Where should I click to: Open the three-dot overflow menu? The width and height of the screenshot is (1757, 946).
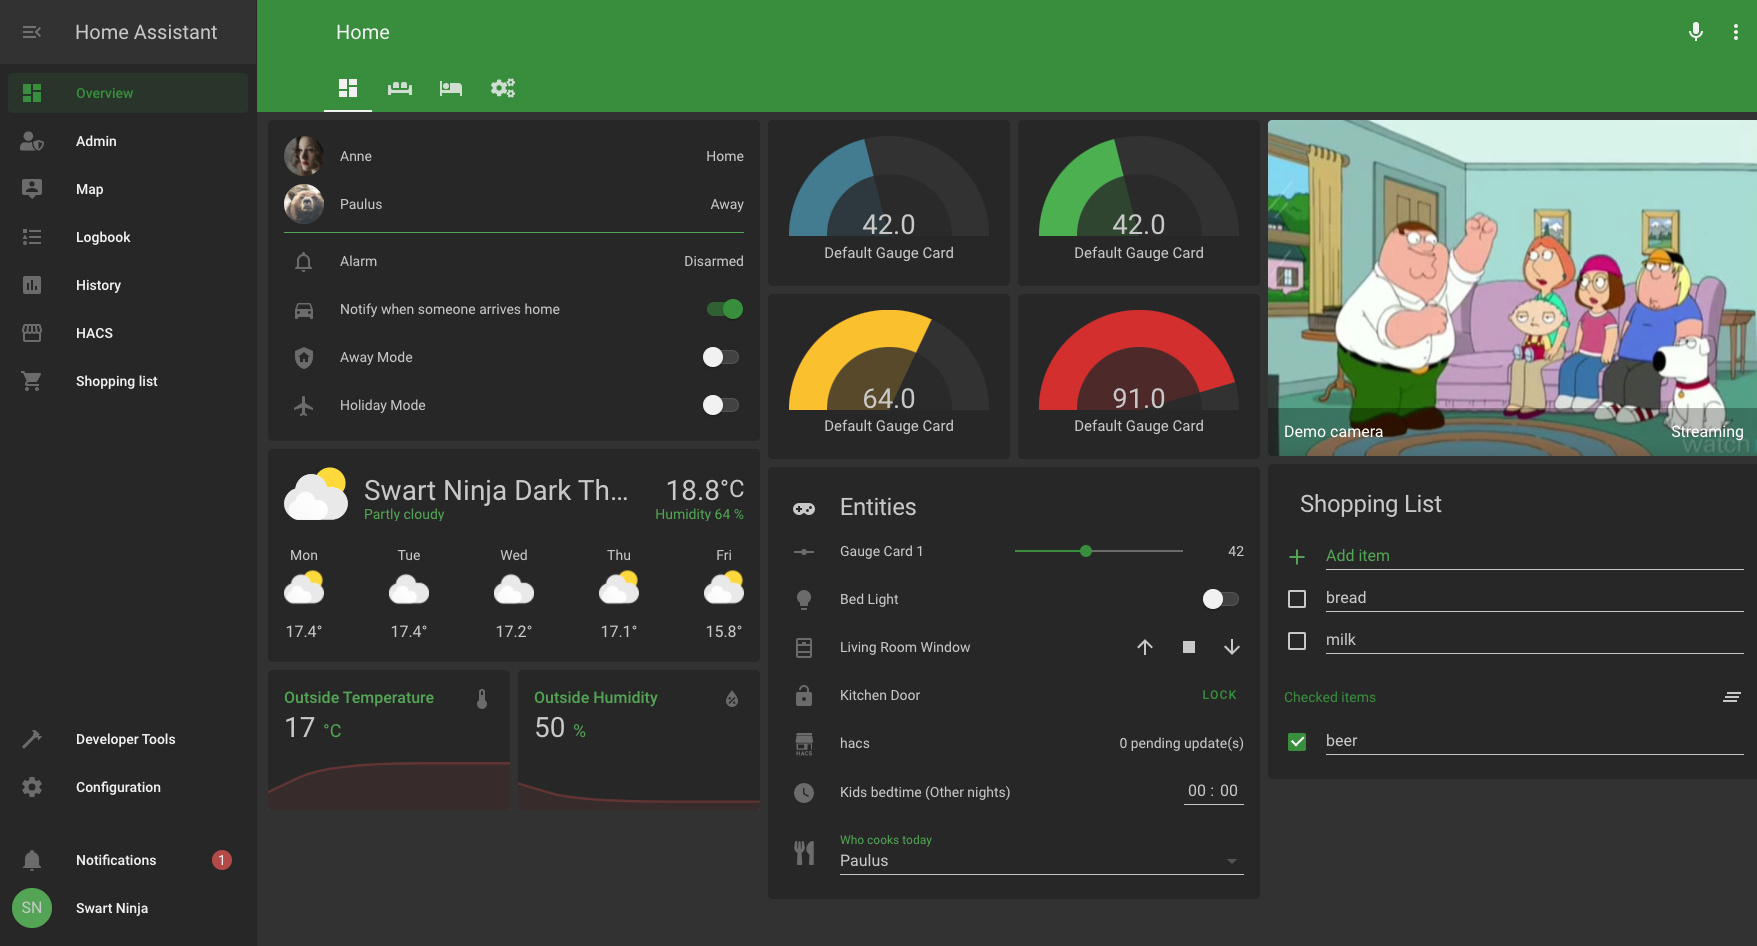tap(1735, 32)
